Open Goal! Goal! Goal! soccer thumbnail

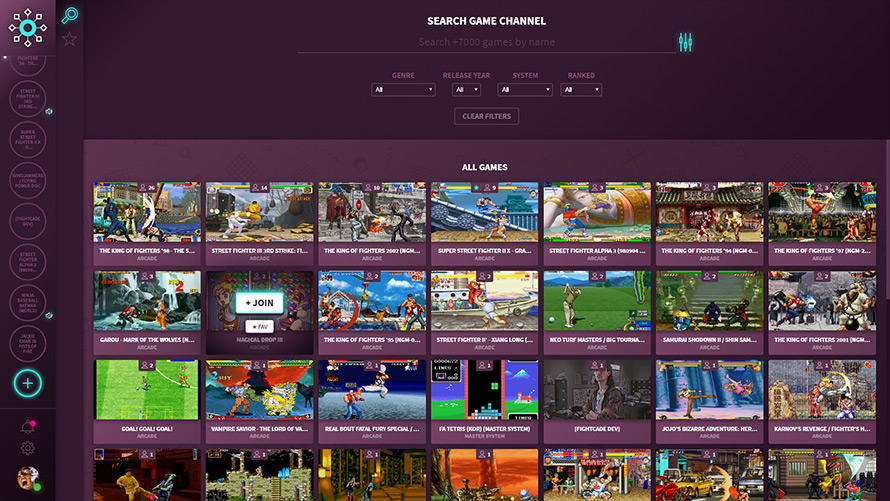coord(147,390)
